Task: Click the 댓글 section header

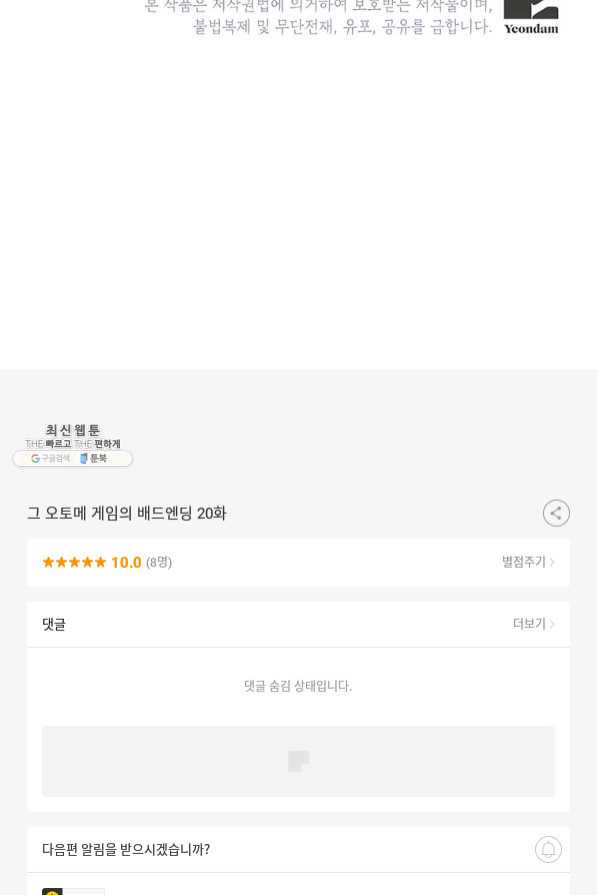Action: (54, 624)
